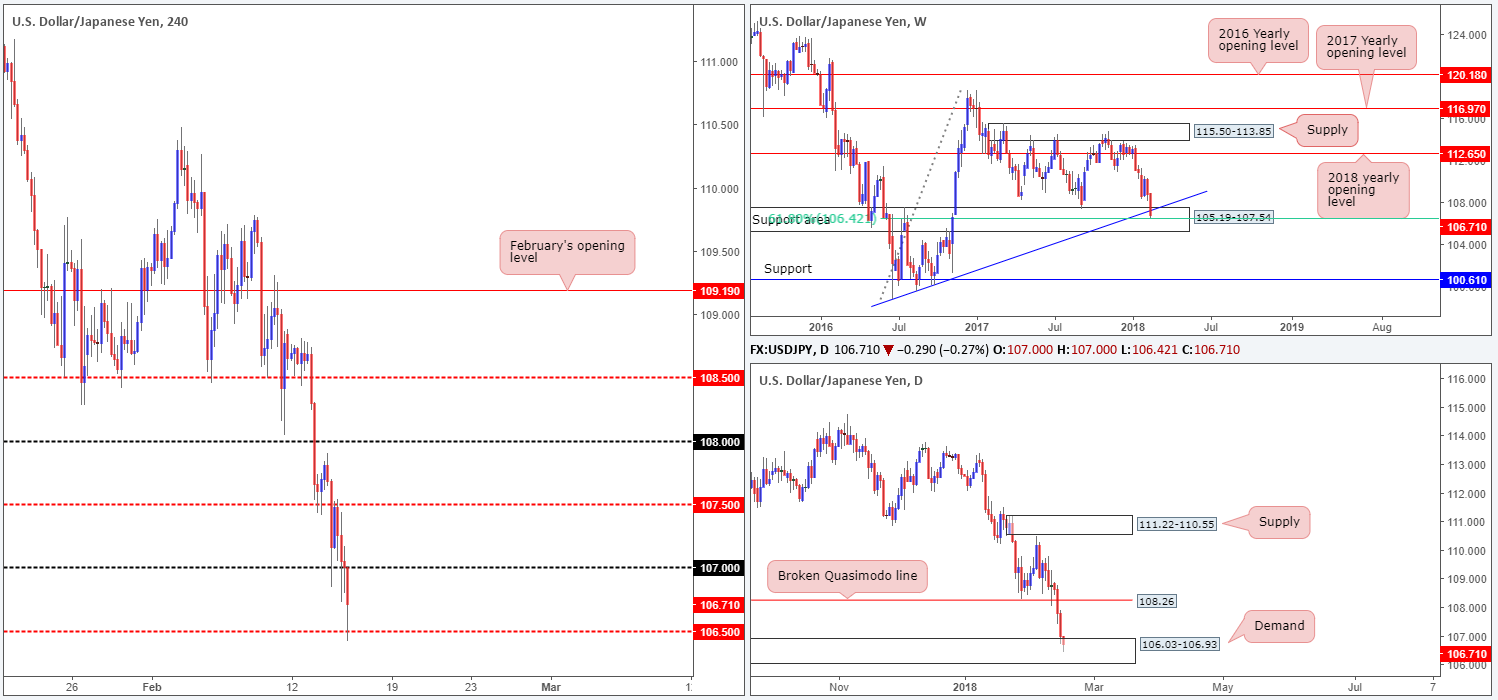The width and height of the screenshot is (1498, 700).
Task: Click the red 120.180 price tag
Action: click(x=1465, y=74)
